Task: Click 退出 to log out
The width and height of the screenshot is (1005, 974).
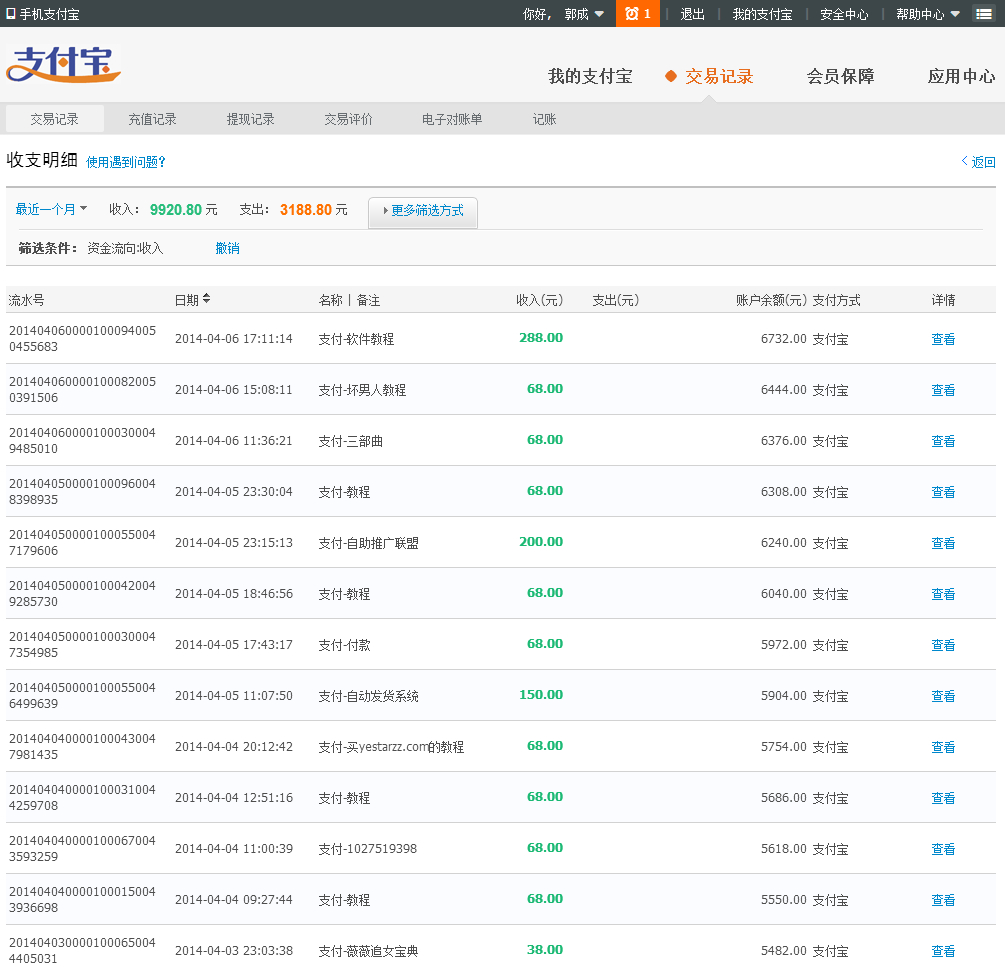Action: [692, 14]
